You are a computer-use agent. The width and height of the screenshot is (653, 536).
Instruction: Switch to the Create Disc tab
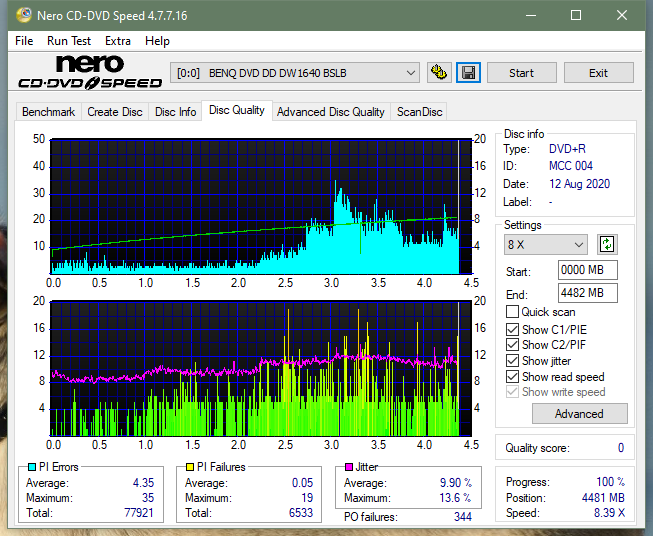pyautogui.click(x=115, y=112)
